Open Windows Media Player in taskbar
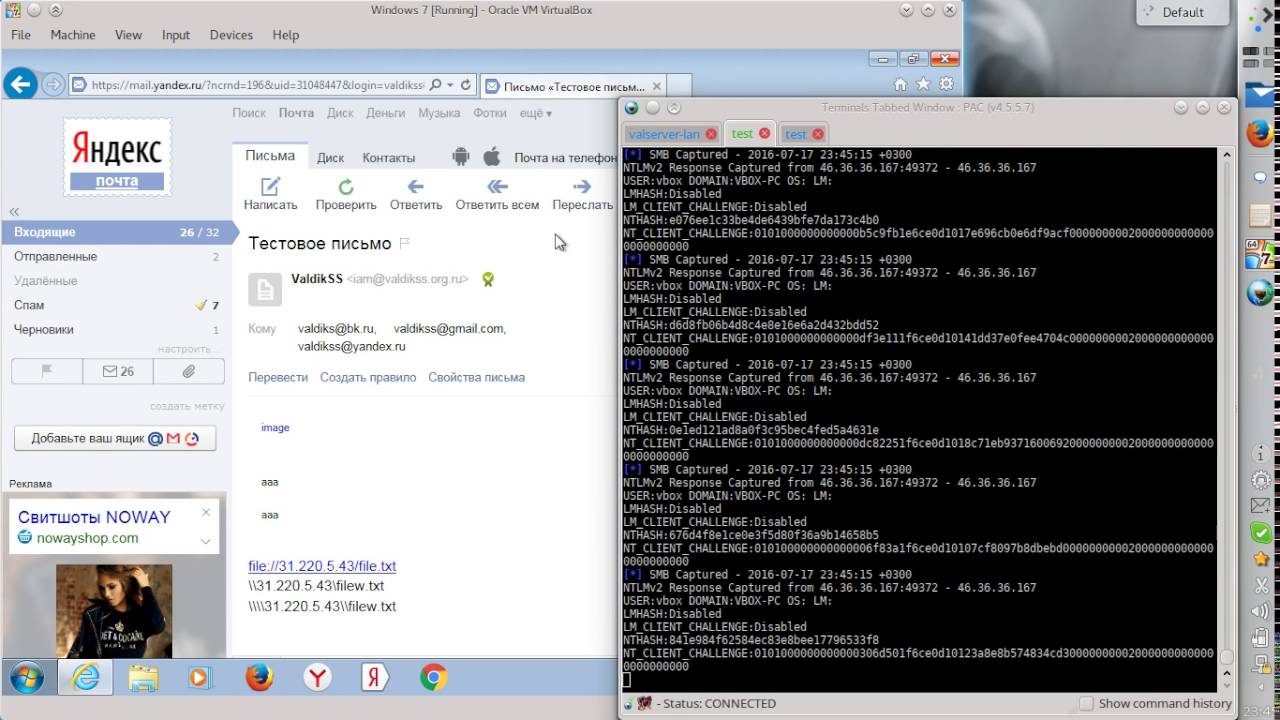This screenshot has width=1280, height=720. (x=201, y=677)
